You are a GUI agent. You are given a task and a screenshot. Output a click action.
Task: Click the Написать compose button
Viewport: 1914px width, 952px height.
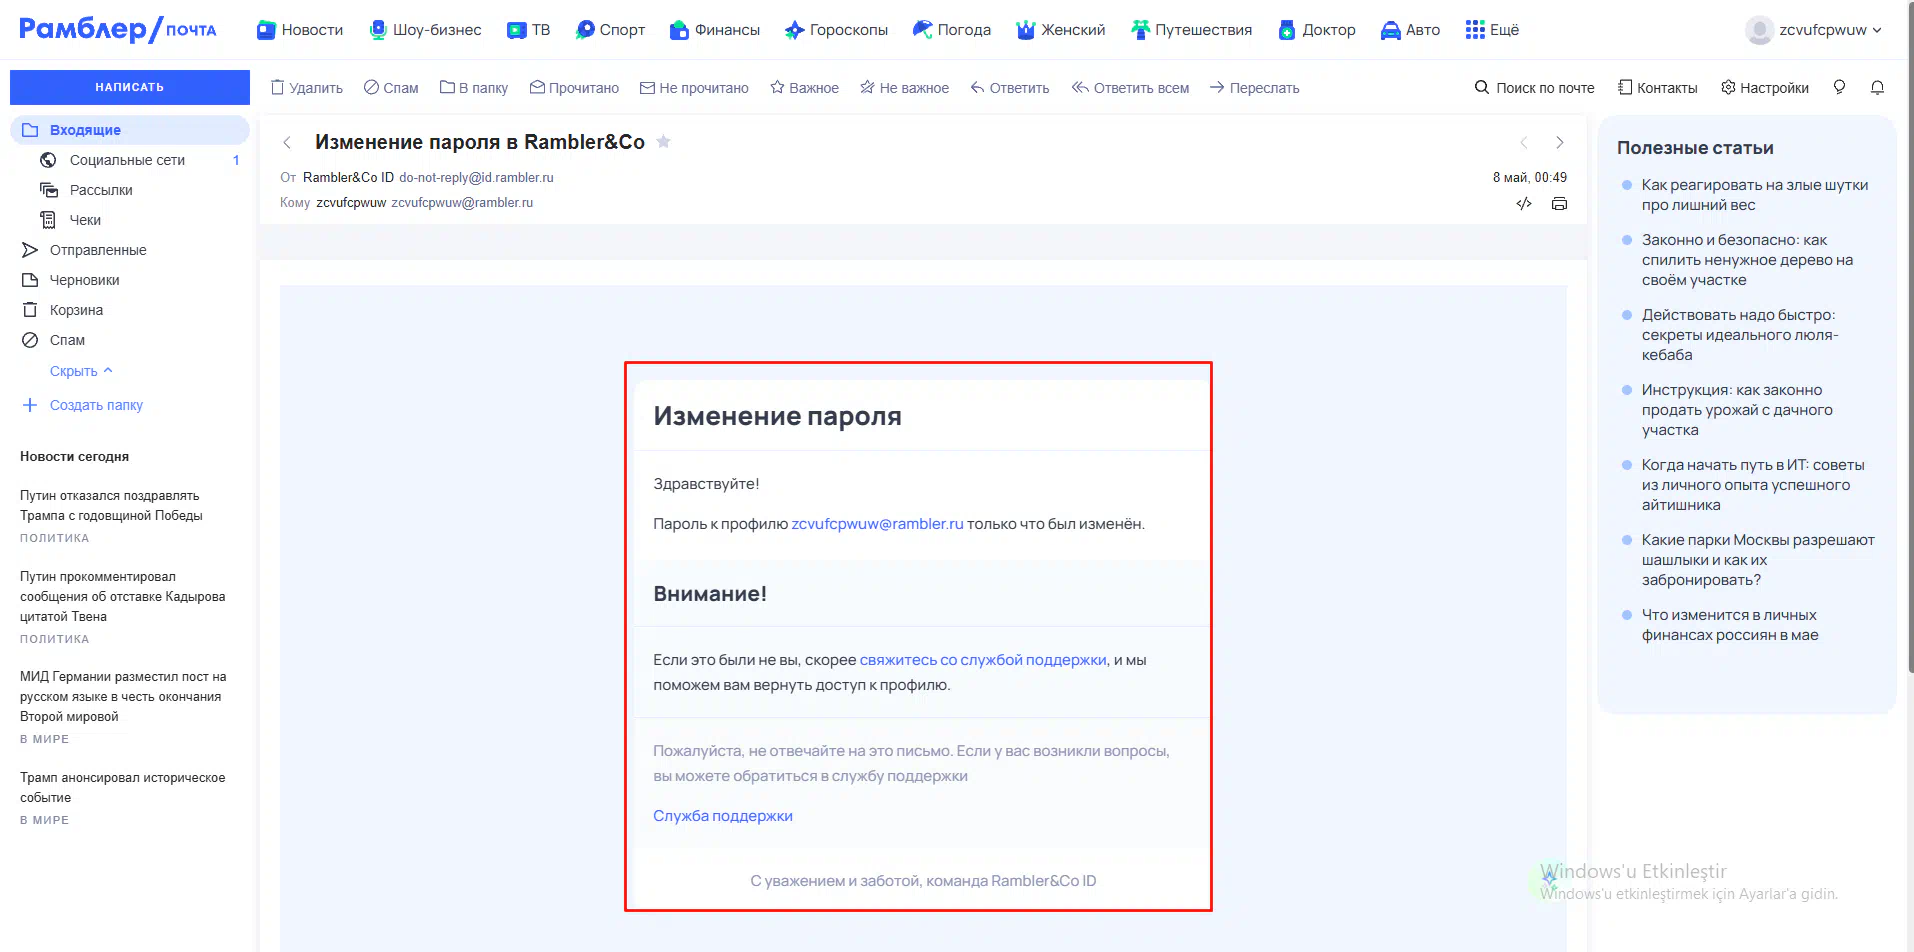pyautogui.click(x=130, y=87)
